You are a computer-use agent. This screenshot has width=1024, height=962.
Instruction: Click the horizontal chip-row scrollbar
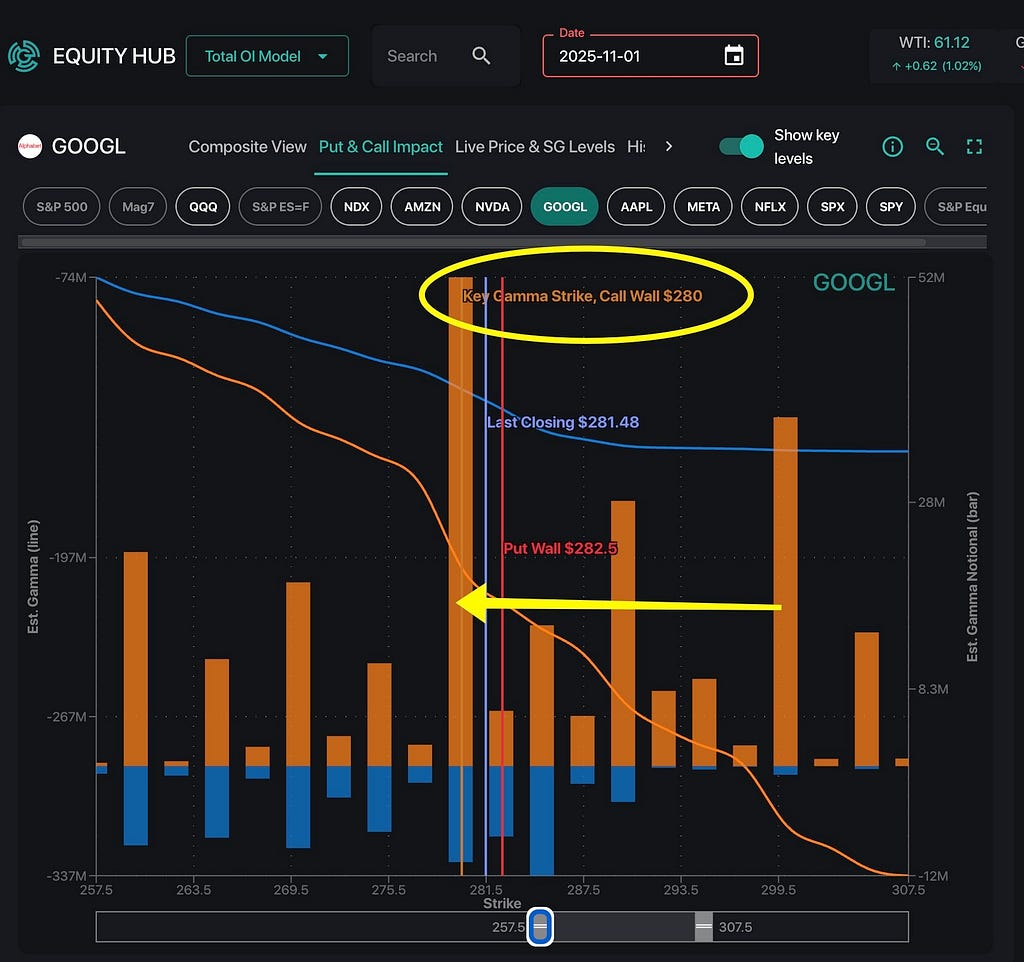click(473, 242)
